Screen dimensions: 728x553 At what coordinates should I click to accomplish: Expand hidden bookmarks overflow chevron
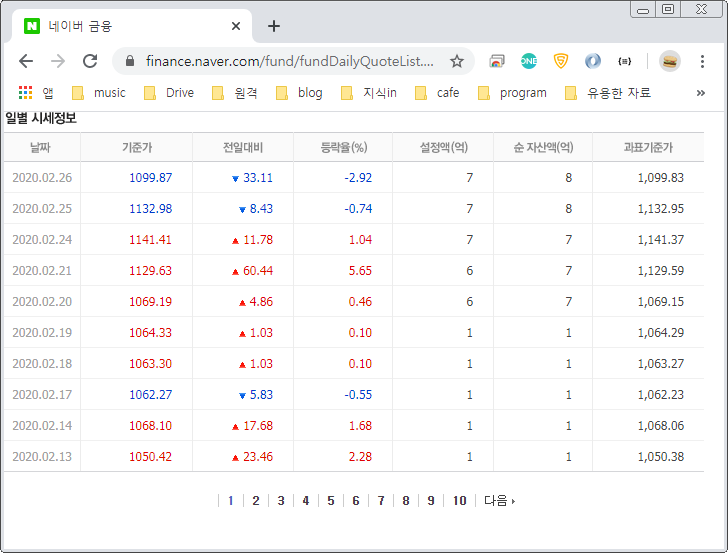pyautogui.click(x=700, y=93)
